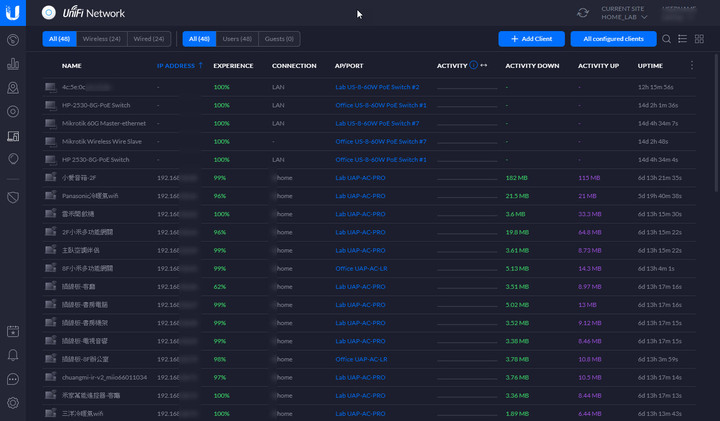Open the Alerts bell icon
This screenshot has height=421, width=720.
click(13, 355)
